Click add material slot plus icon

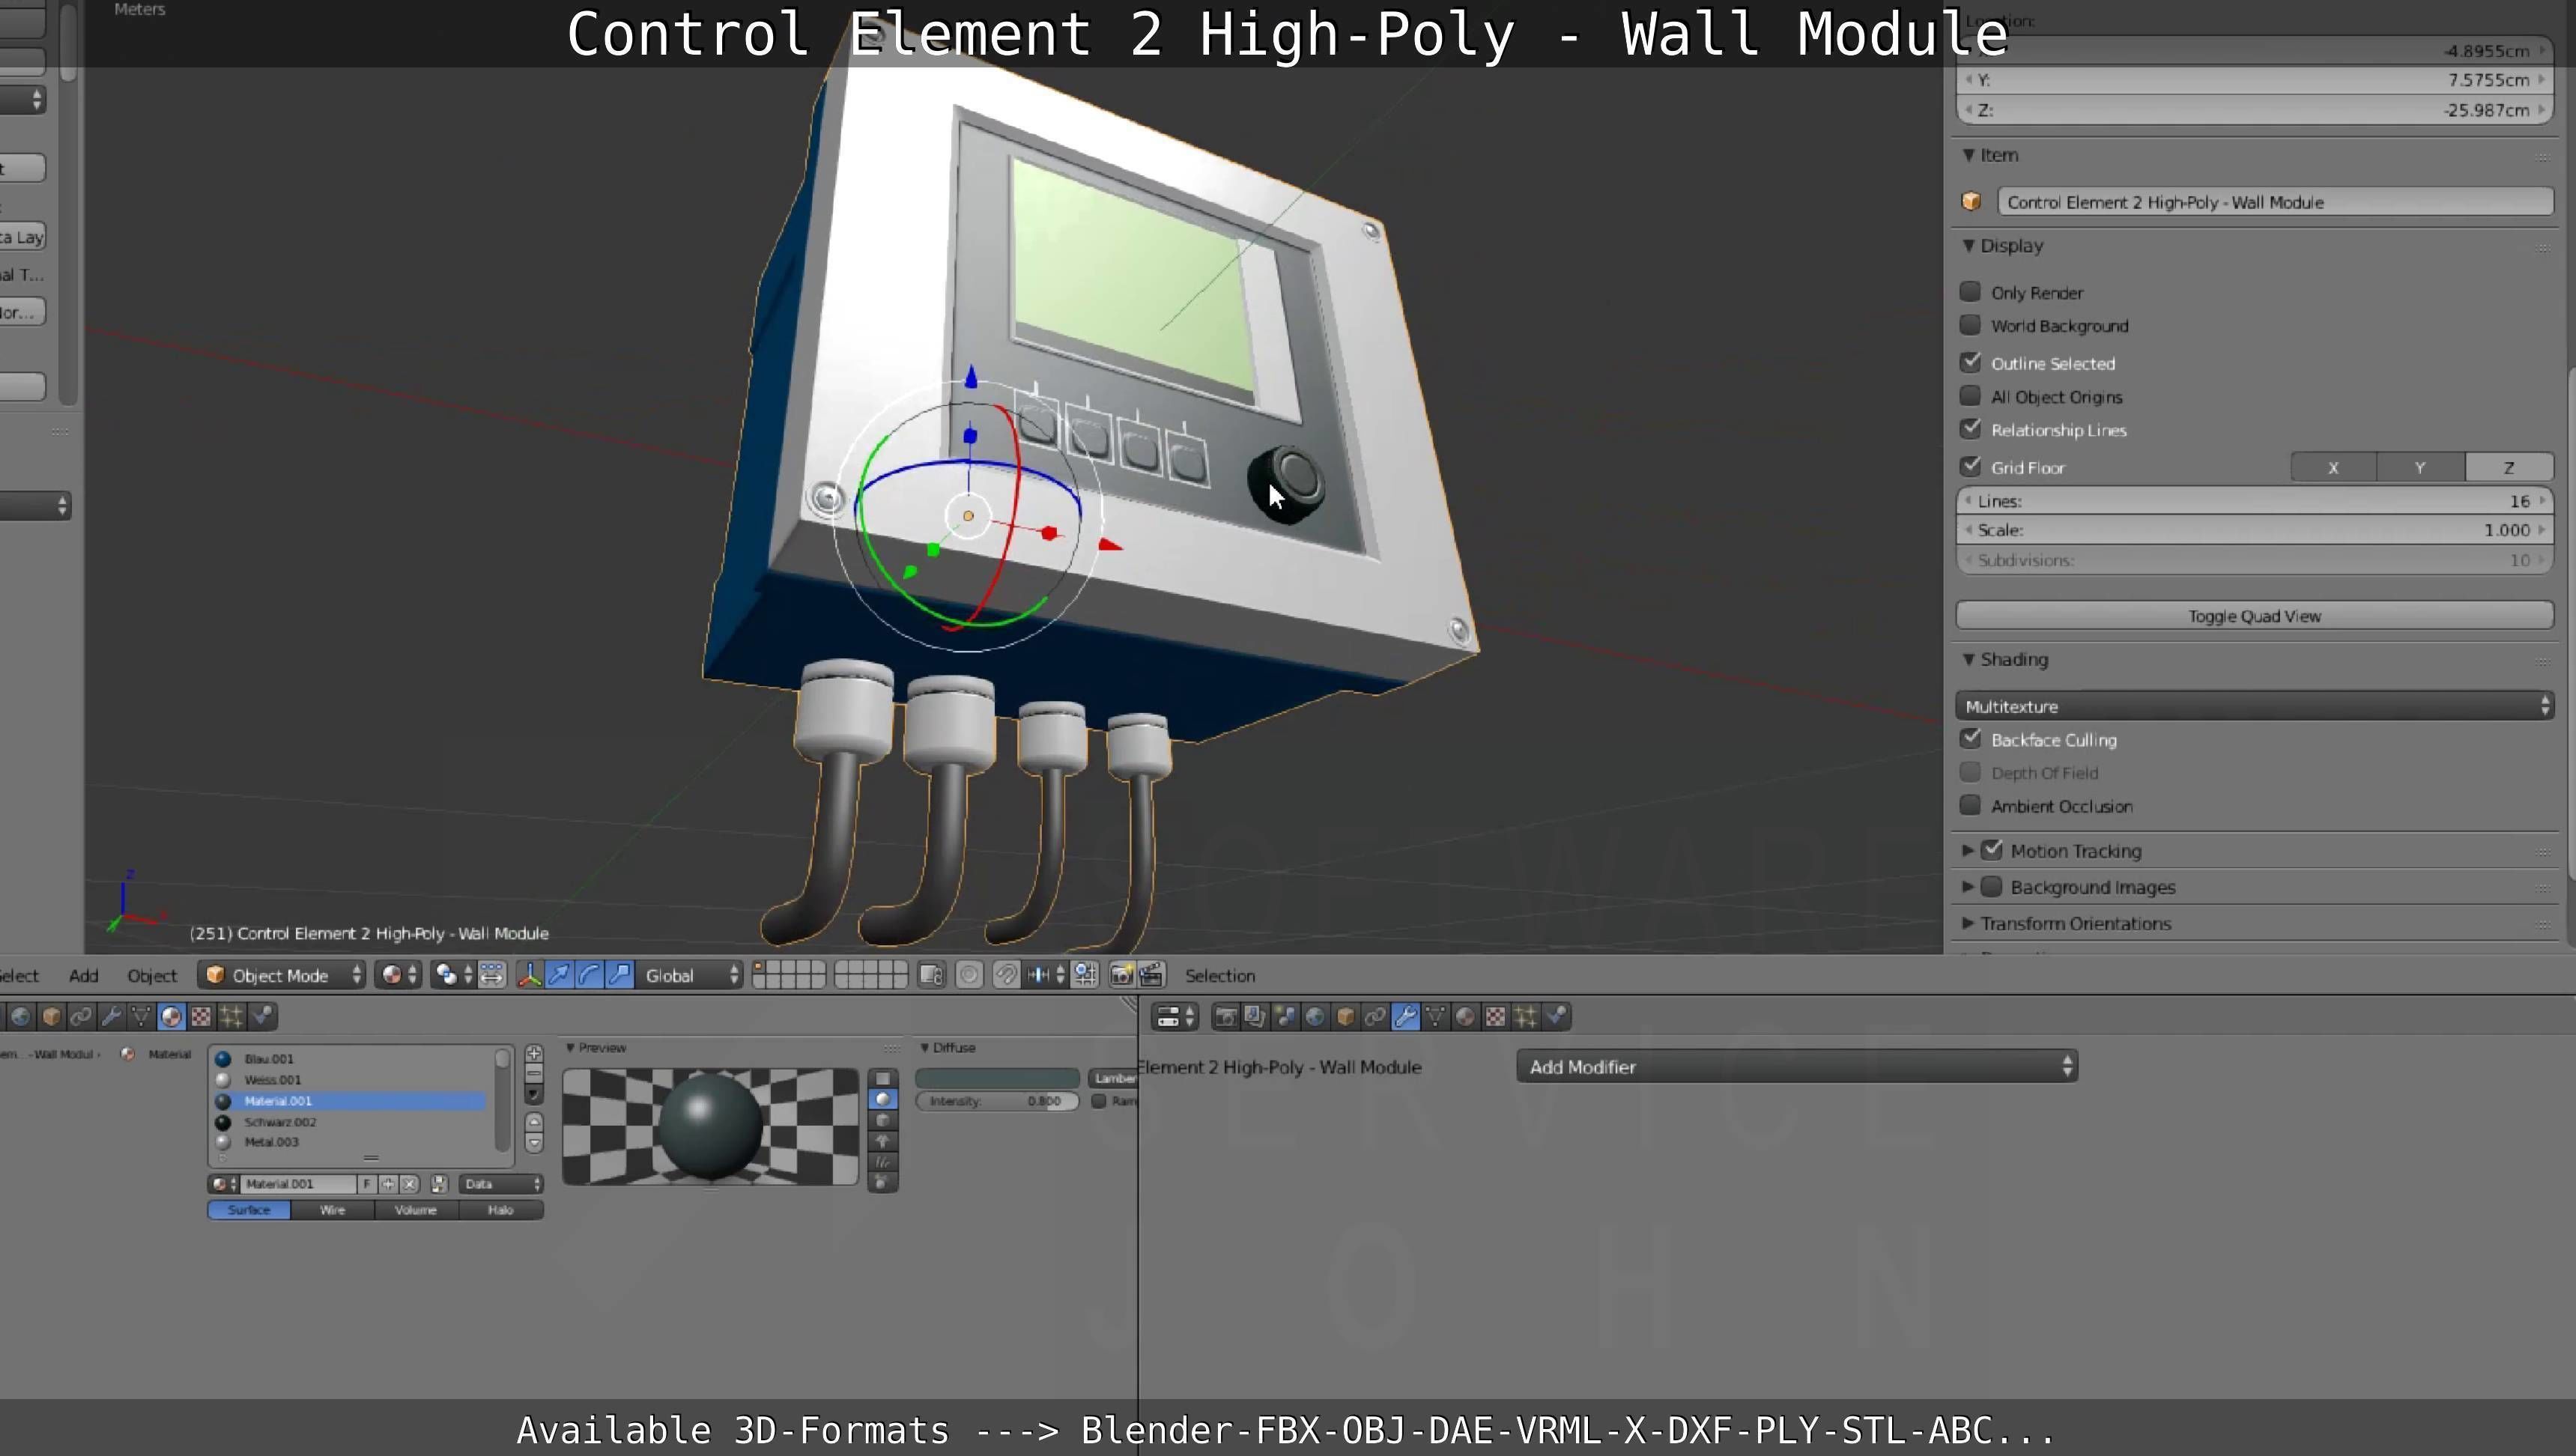[x=534, y=1054]
